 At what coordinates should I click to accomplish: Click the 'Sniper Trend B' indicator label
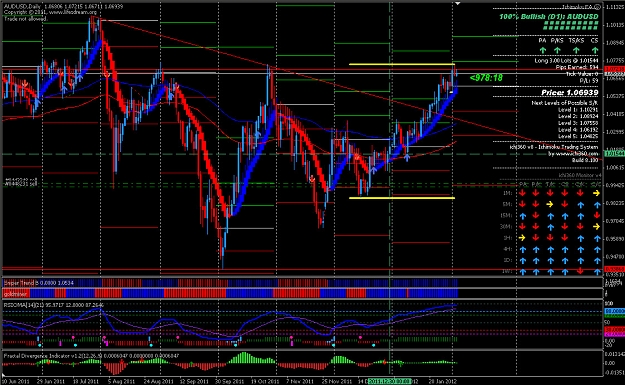21,283
